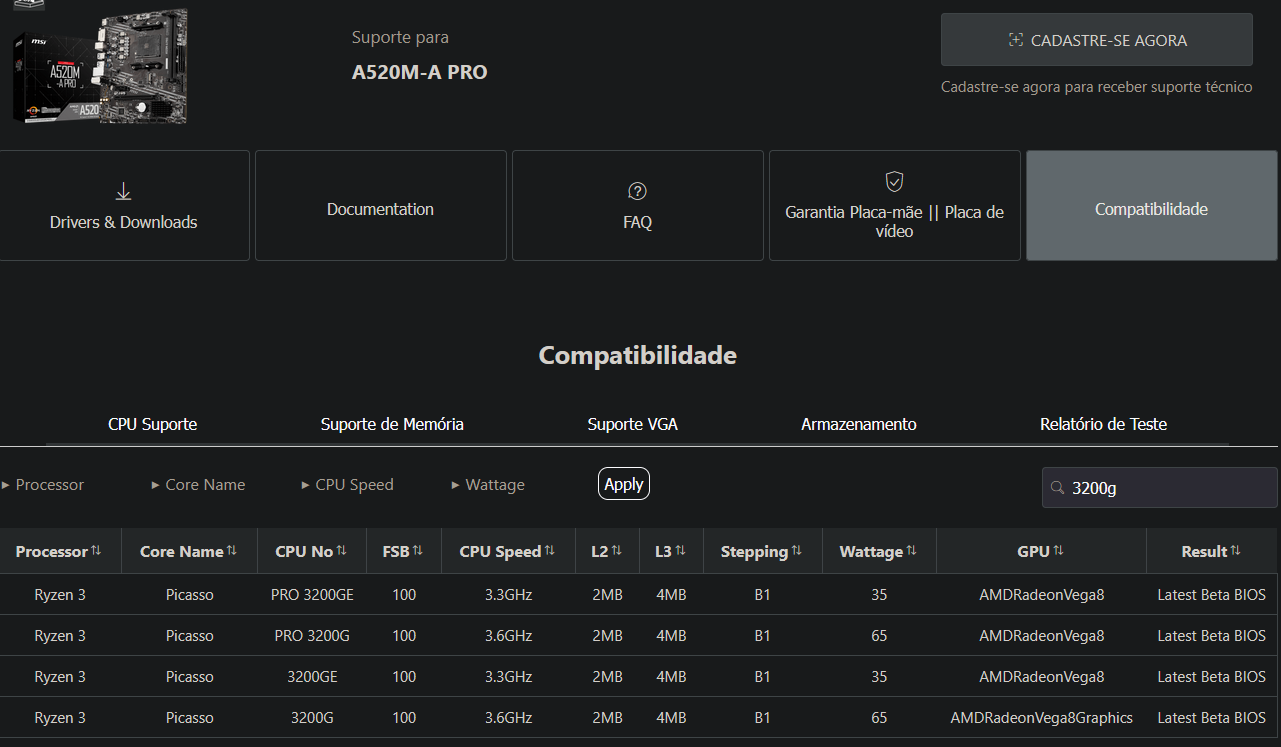Click the Apply filter button

click(x=624, y=484)
